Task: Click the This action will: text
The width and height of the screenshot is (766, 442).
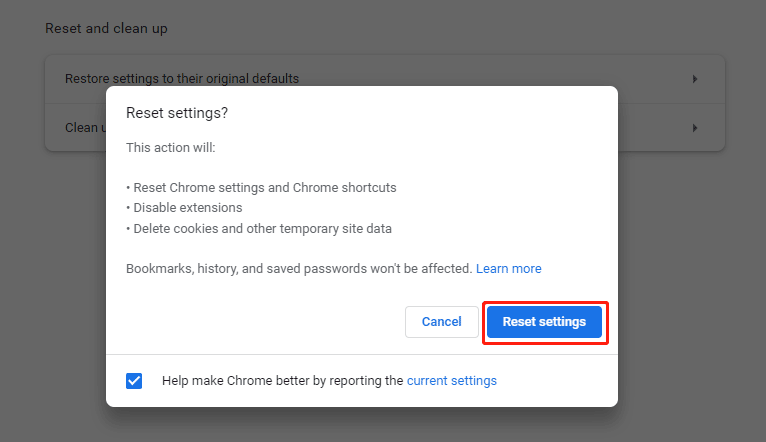Action: 170,147
